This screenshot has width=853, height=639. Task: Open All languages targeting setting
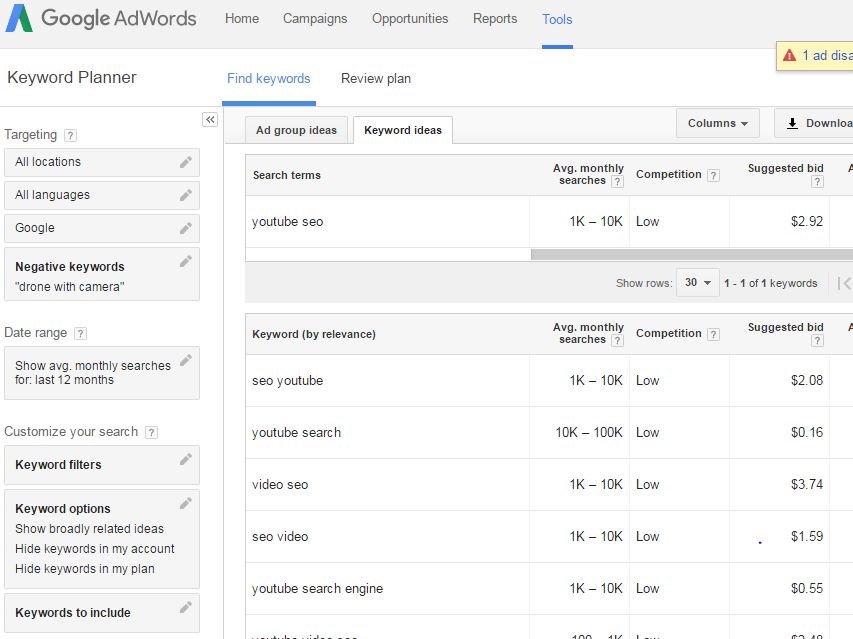coord(102,195)
